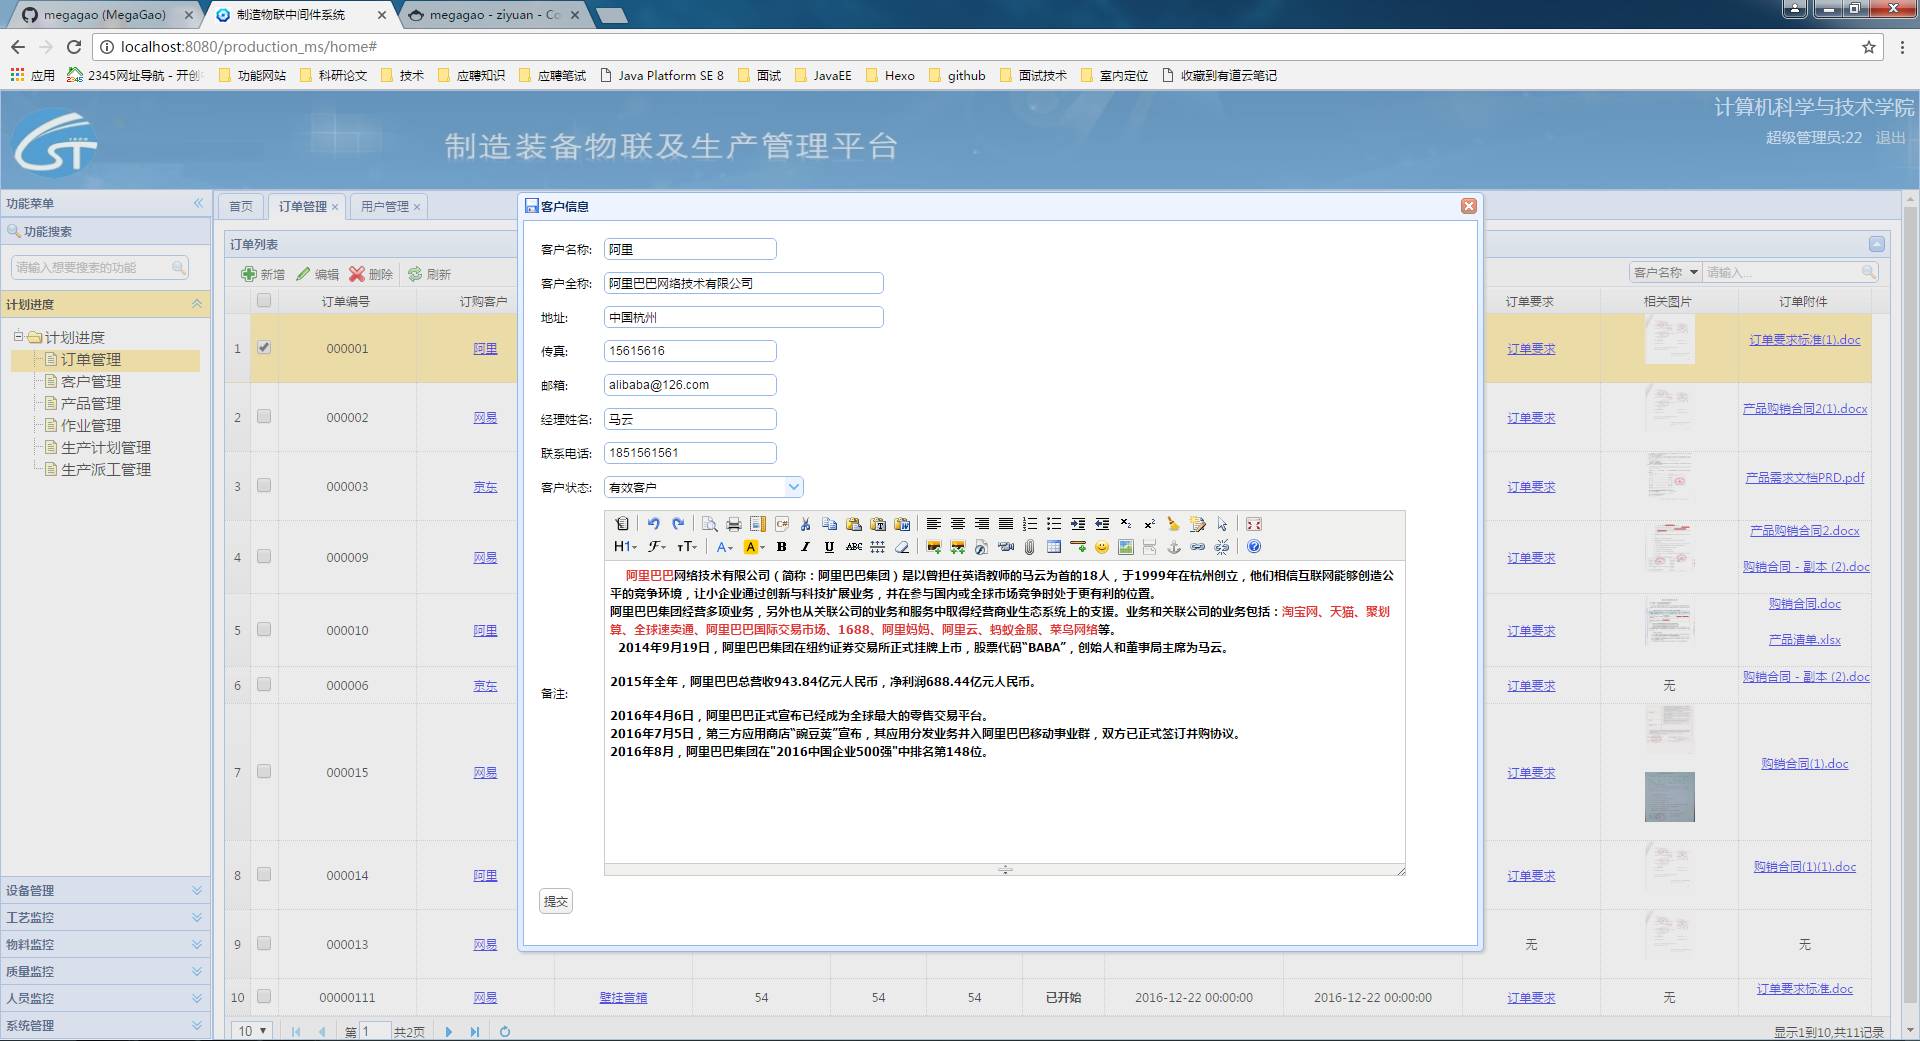Toggle the select-all checkbox in table header

coord(264,300)
